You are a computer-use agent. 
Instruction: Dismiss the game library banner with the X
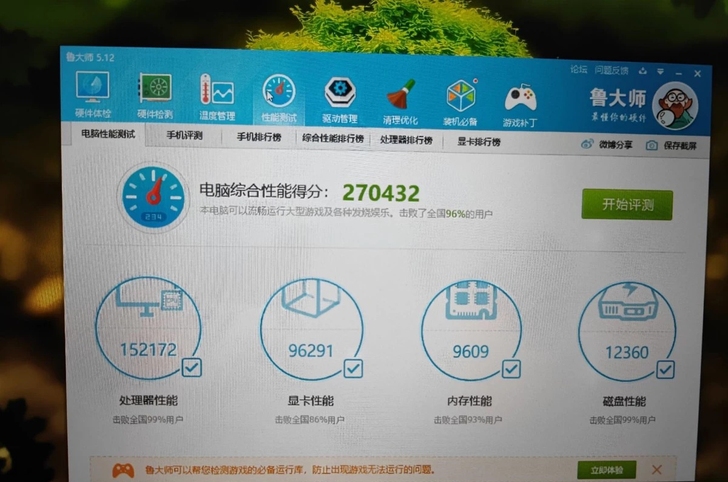click(656, 469)
